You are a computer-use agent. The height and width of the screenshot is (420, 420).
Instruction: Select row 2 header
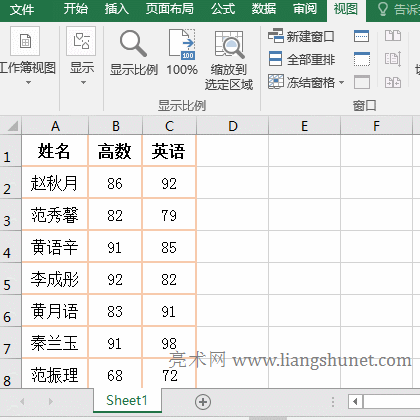coord(11,183)
